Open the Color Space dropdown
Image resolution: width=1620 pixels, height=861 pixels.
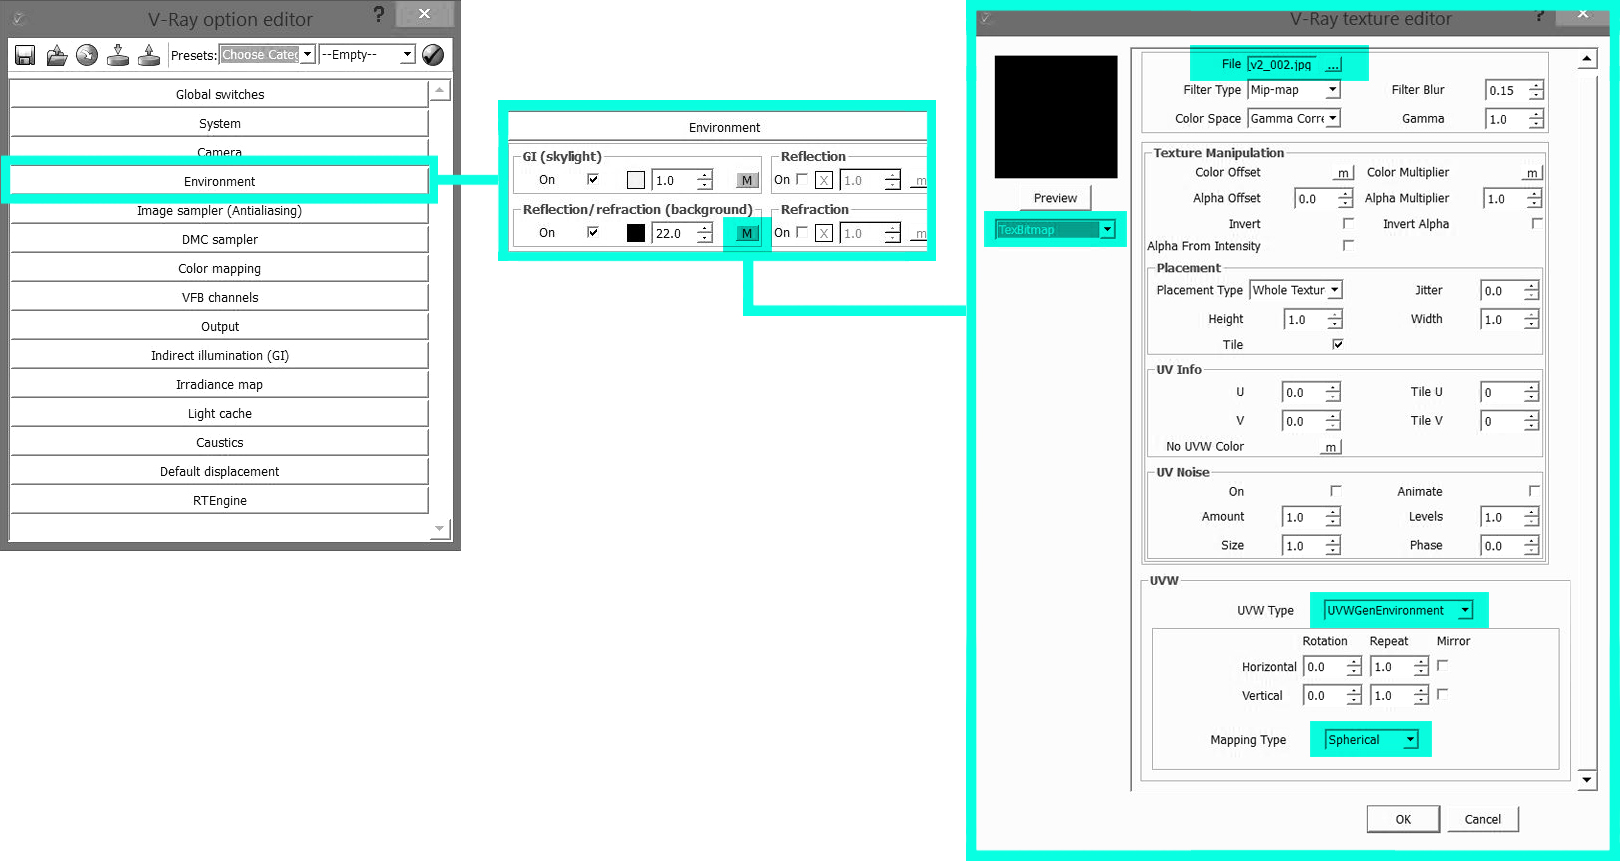tap(1294, 118)
